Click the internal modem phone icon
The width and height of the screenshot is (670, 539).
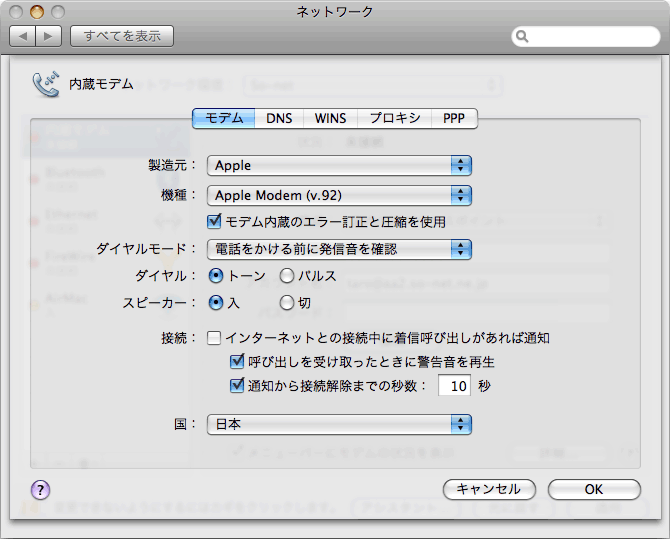[46, 84]
